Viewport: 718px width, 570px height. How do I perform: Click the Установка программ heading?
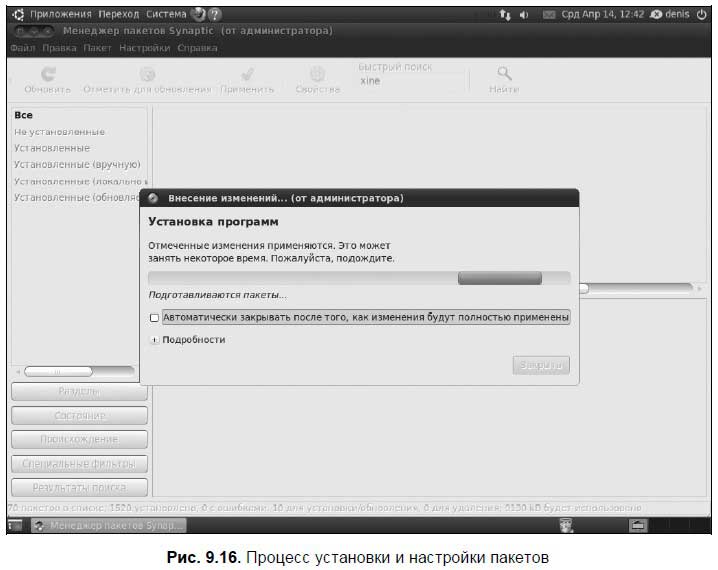coord(213,222)
